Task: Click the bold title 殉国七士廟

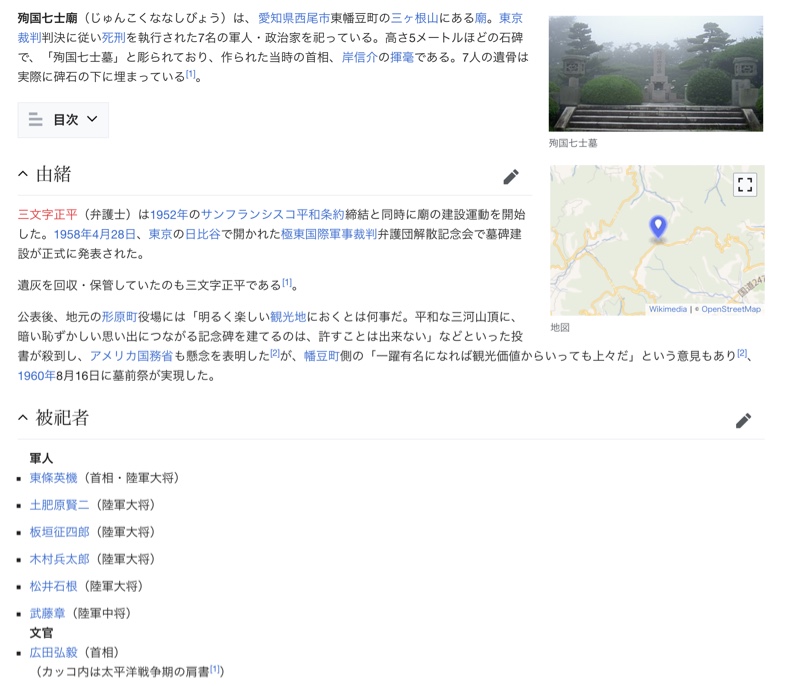Action: [x=47, y=18]
